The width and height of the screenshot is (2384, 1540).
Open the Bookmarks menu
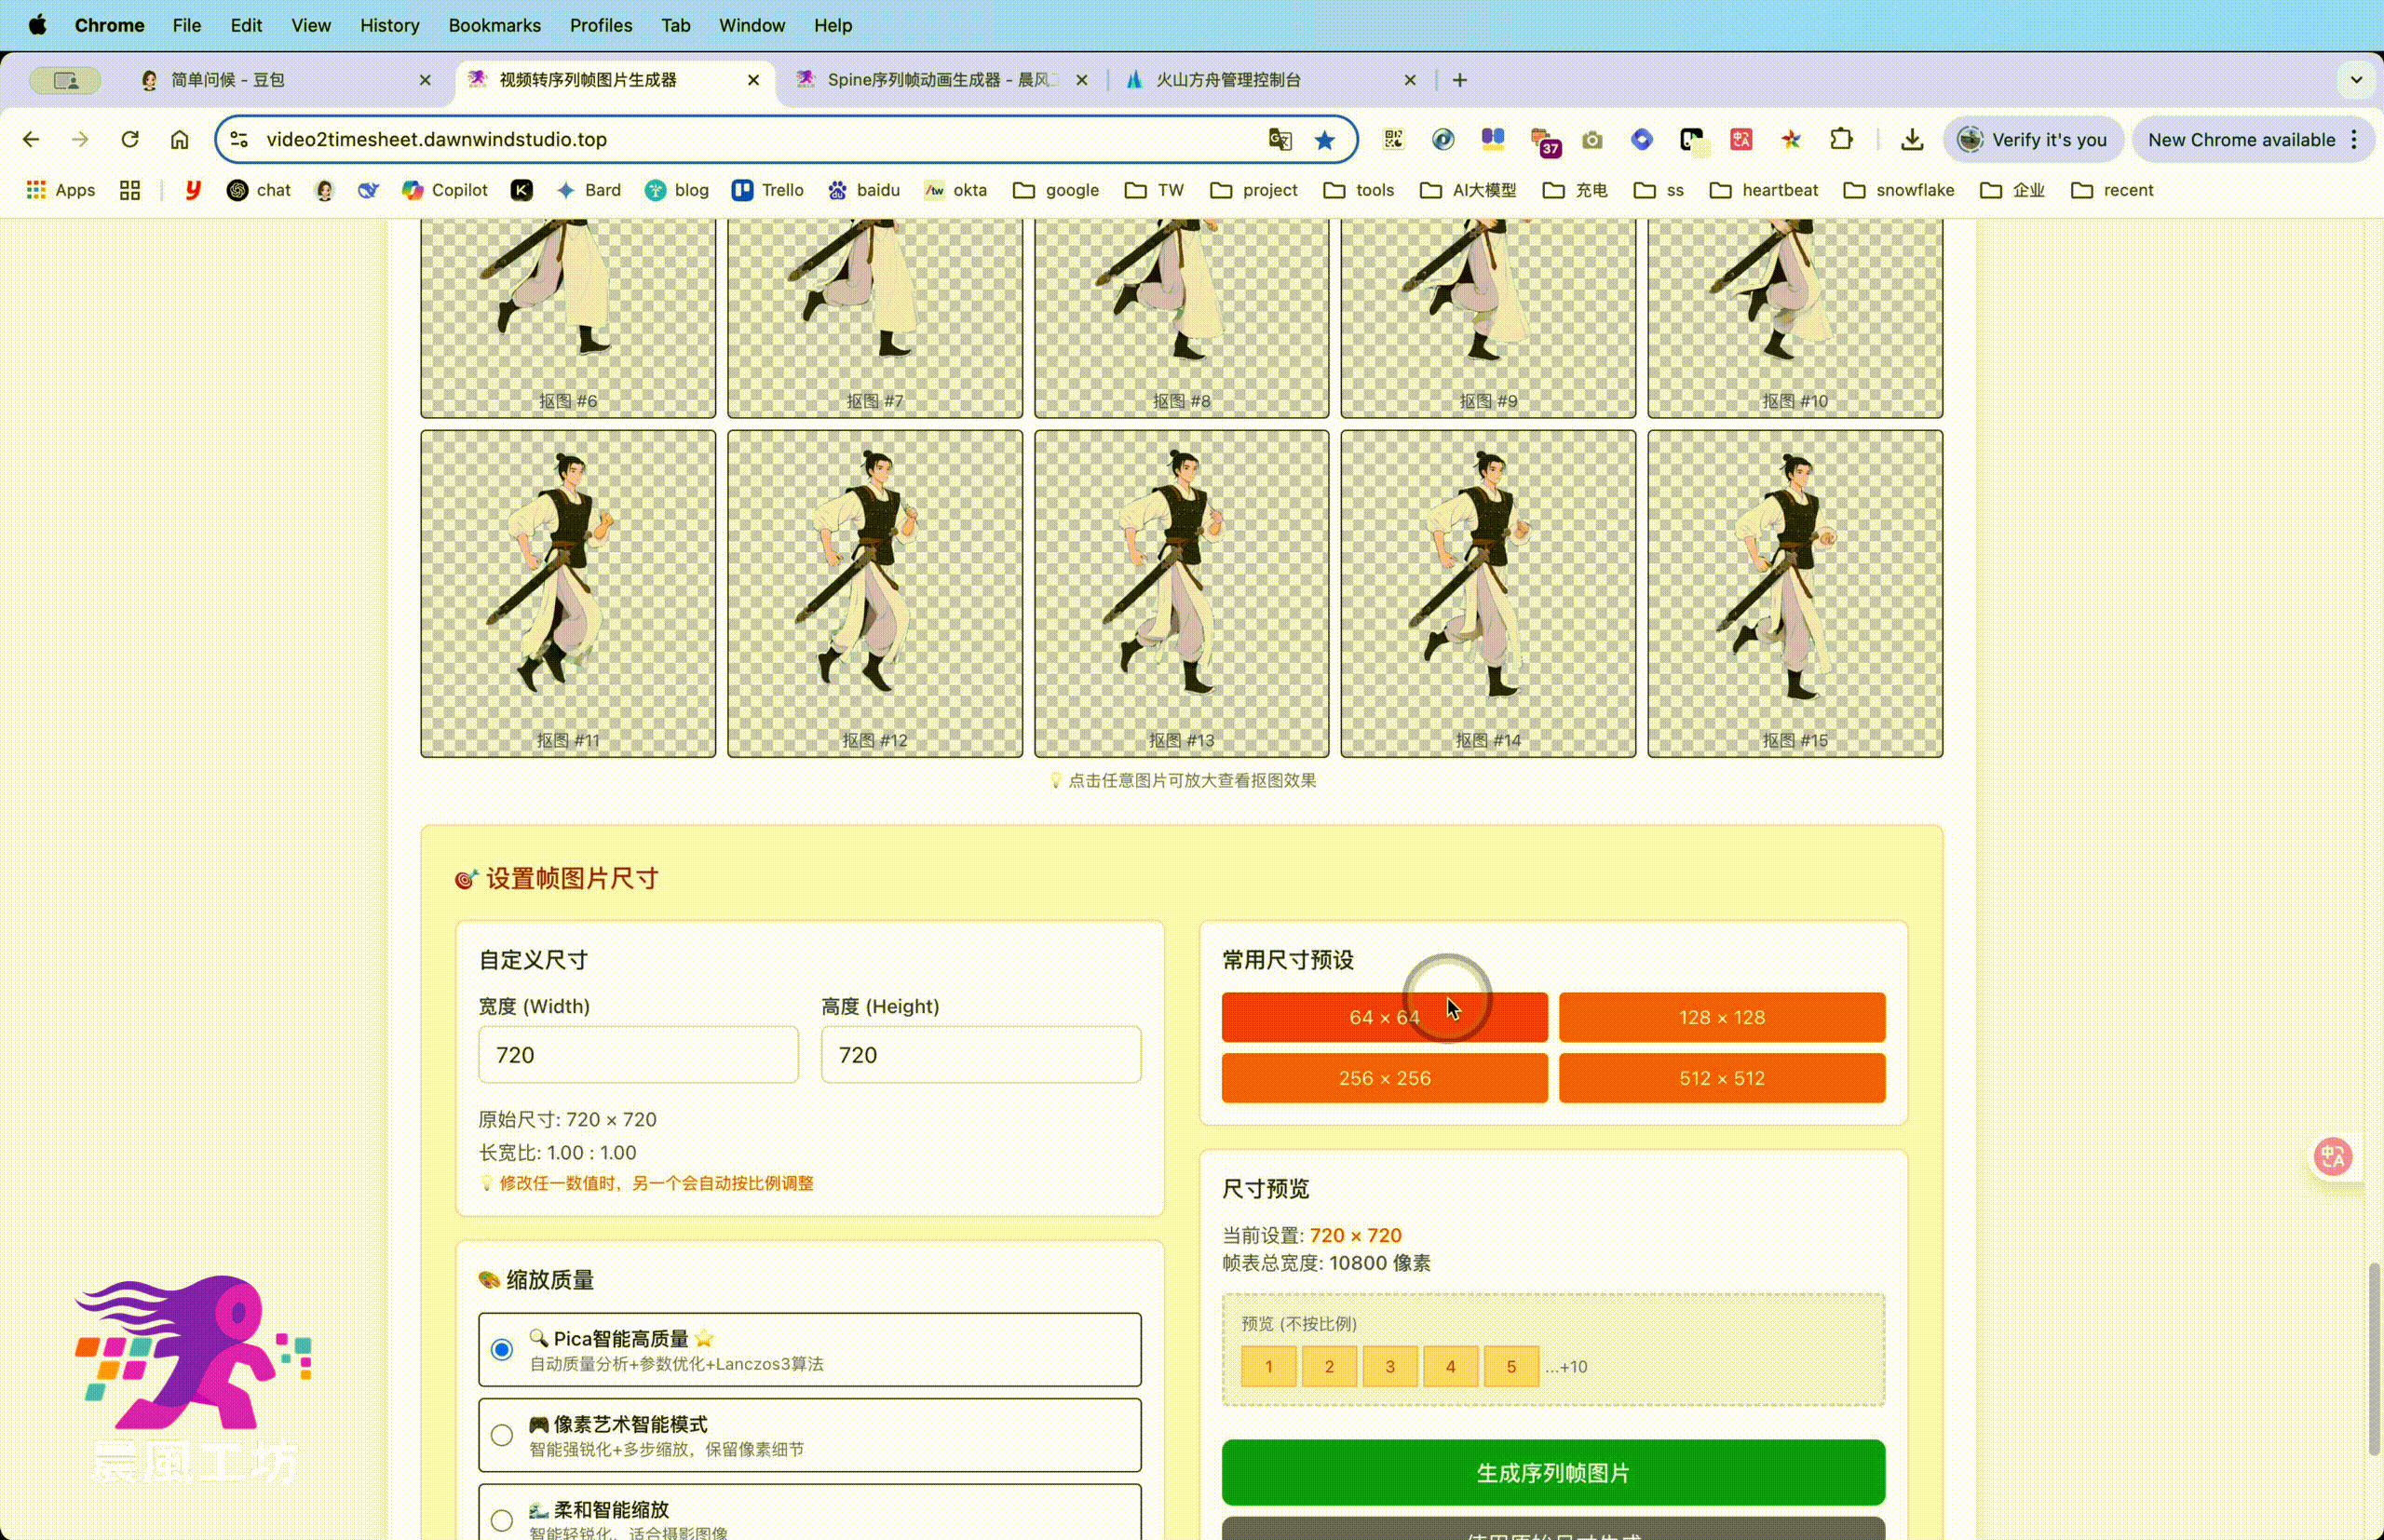click(494, 25)
